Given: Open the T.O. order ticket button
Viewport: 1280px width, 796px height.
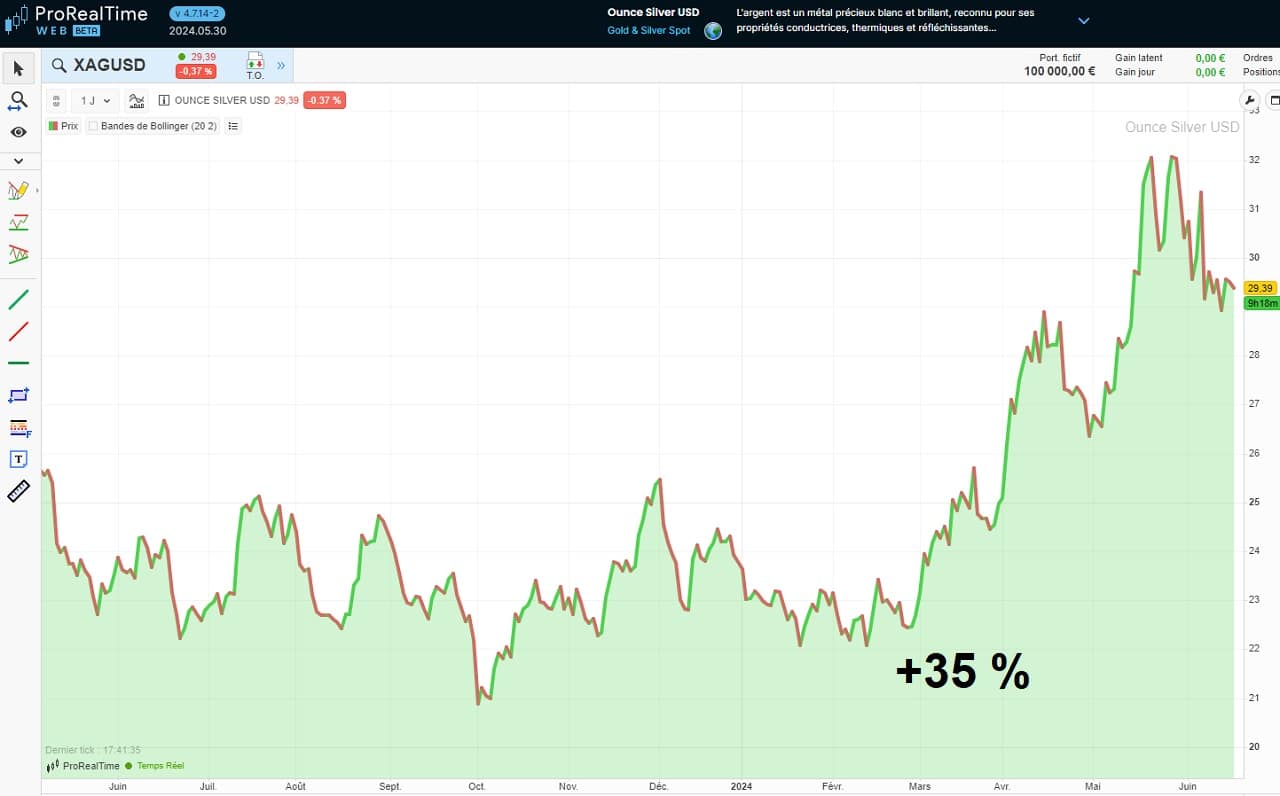Looking at the screenshot, I should pos(255,66).
